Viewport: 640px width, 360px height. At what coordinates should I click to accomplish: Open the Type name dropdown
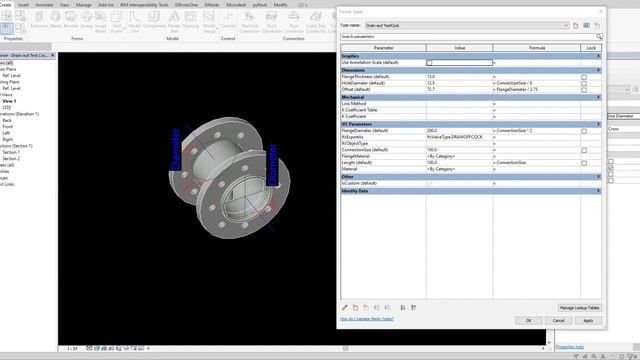click(x=566, y=25)
